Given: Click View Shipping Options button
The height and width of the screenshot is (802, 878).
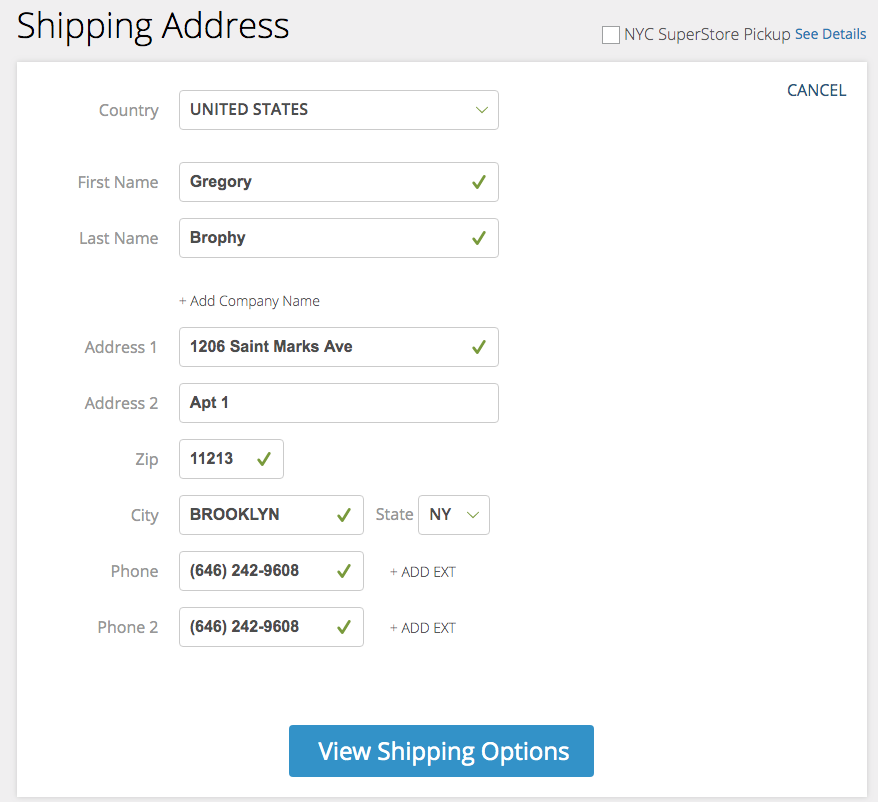Looking at the screenshot, I should [x=441, y=751].
